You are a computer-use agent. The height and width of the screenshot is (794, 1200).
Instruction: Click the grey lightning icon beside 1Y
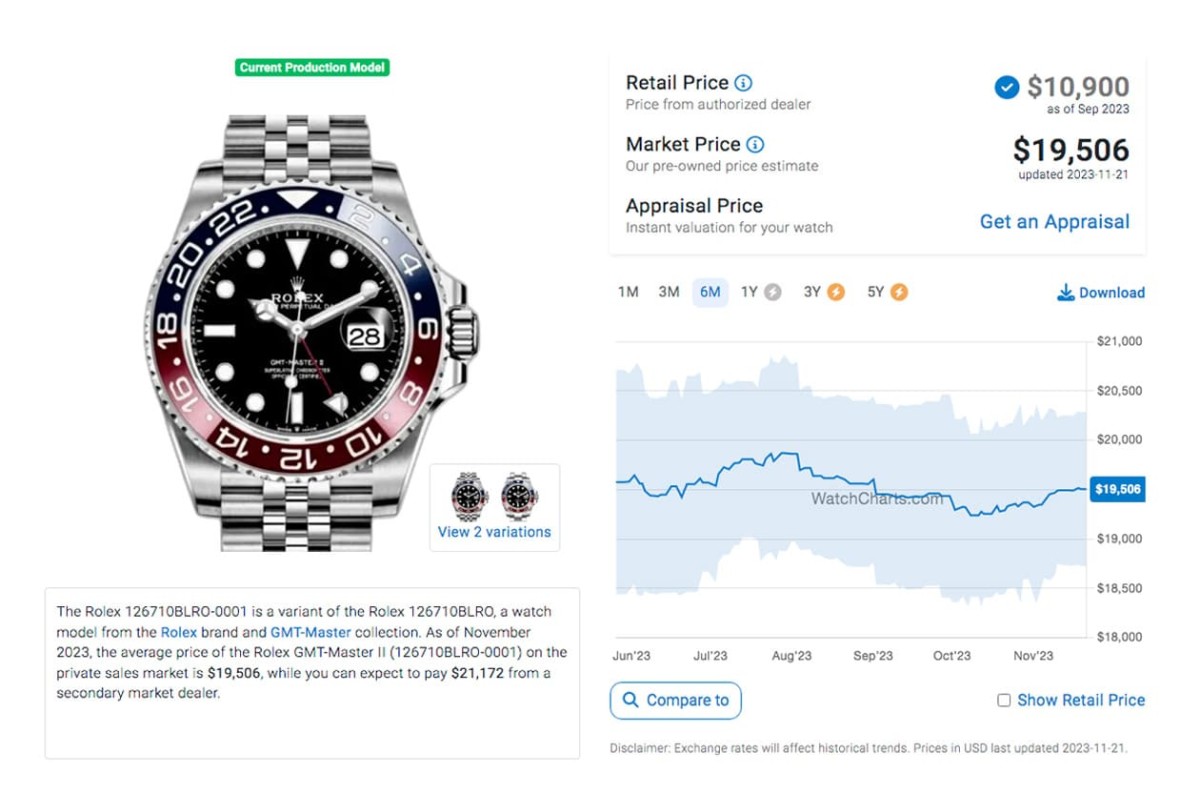[x=772, y=292]
